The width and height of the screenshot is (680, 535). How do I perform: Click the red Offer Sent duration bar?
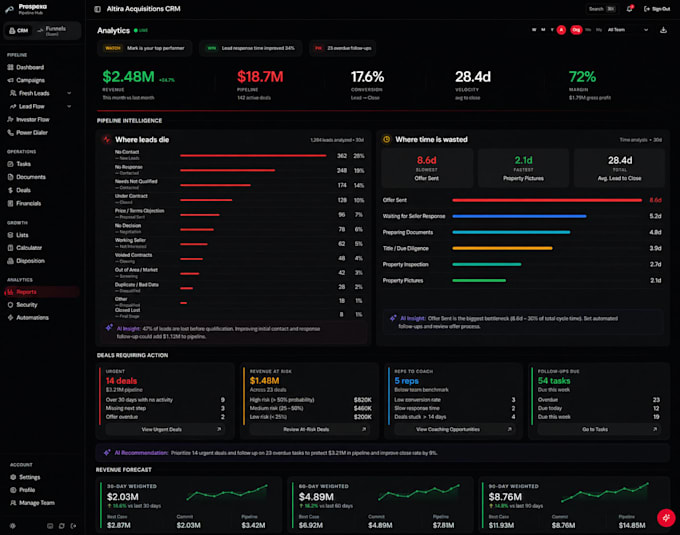point(547,200)
